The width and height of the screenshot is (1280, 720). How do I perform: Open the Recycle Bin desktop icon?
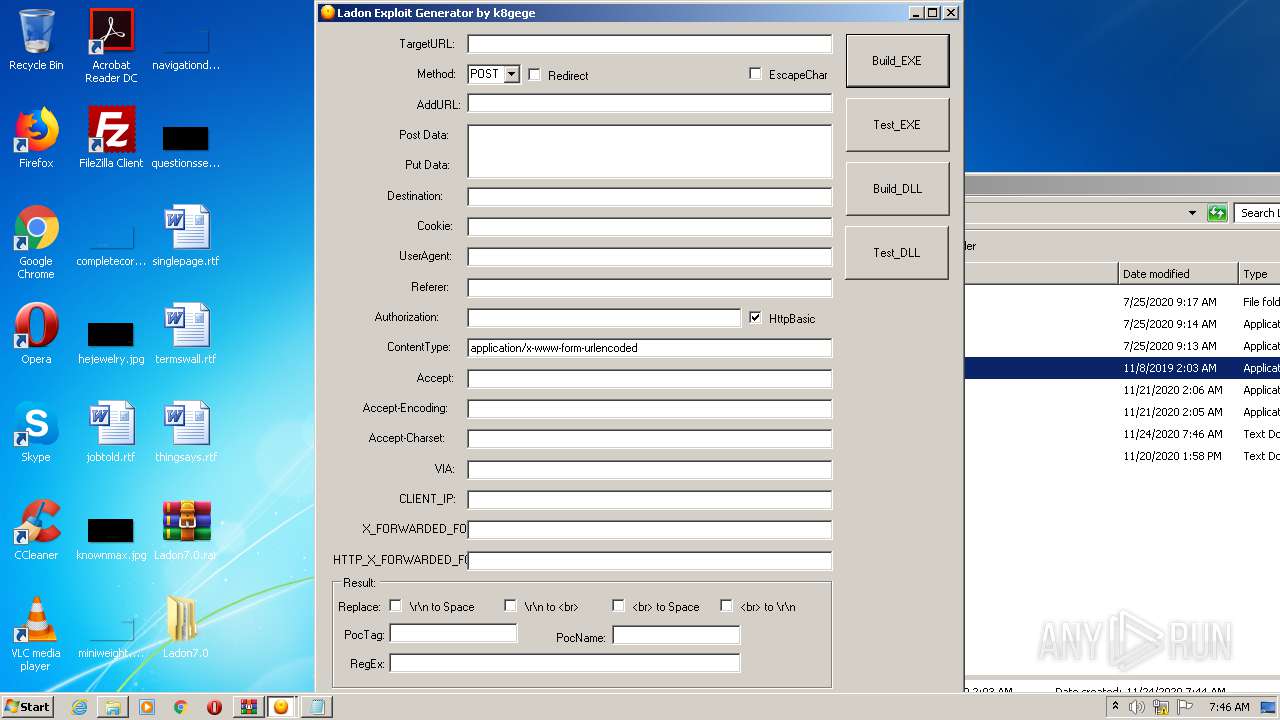(x=36, y=40)
